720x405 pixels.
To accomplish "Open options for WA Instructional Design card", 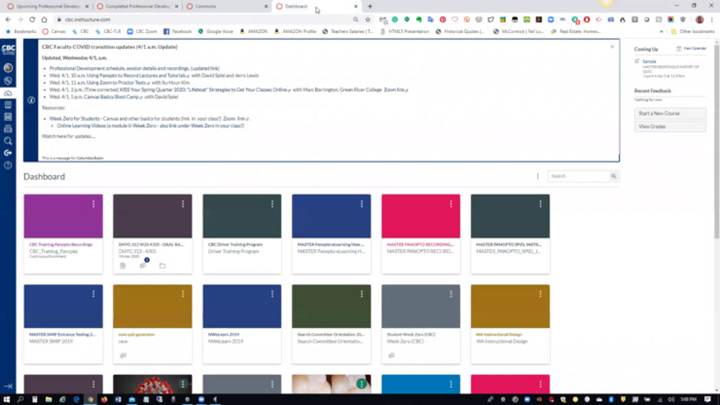I will click(540, 294).
